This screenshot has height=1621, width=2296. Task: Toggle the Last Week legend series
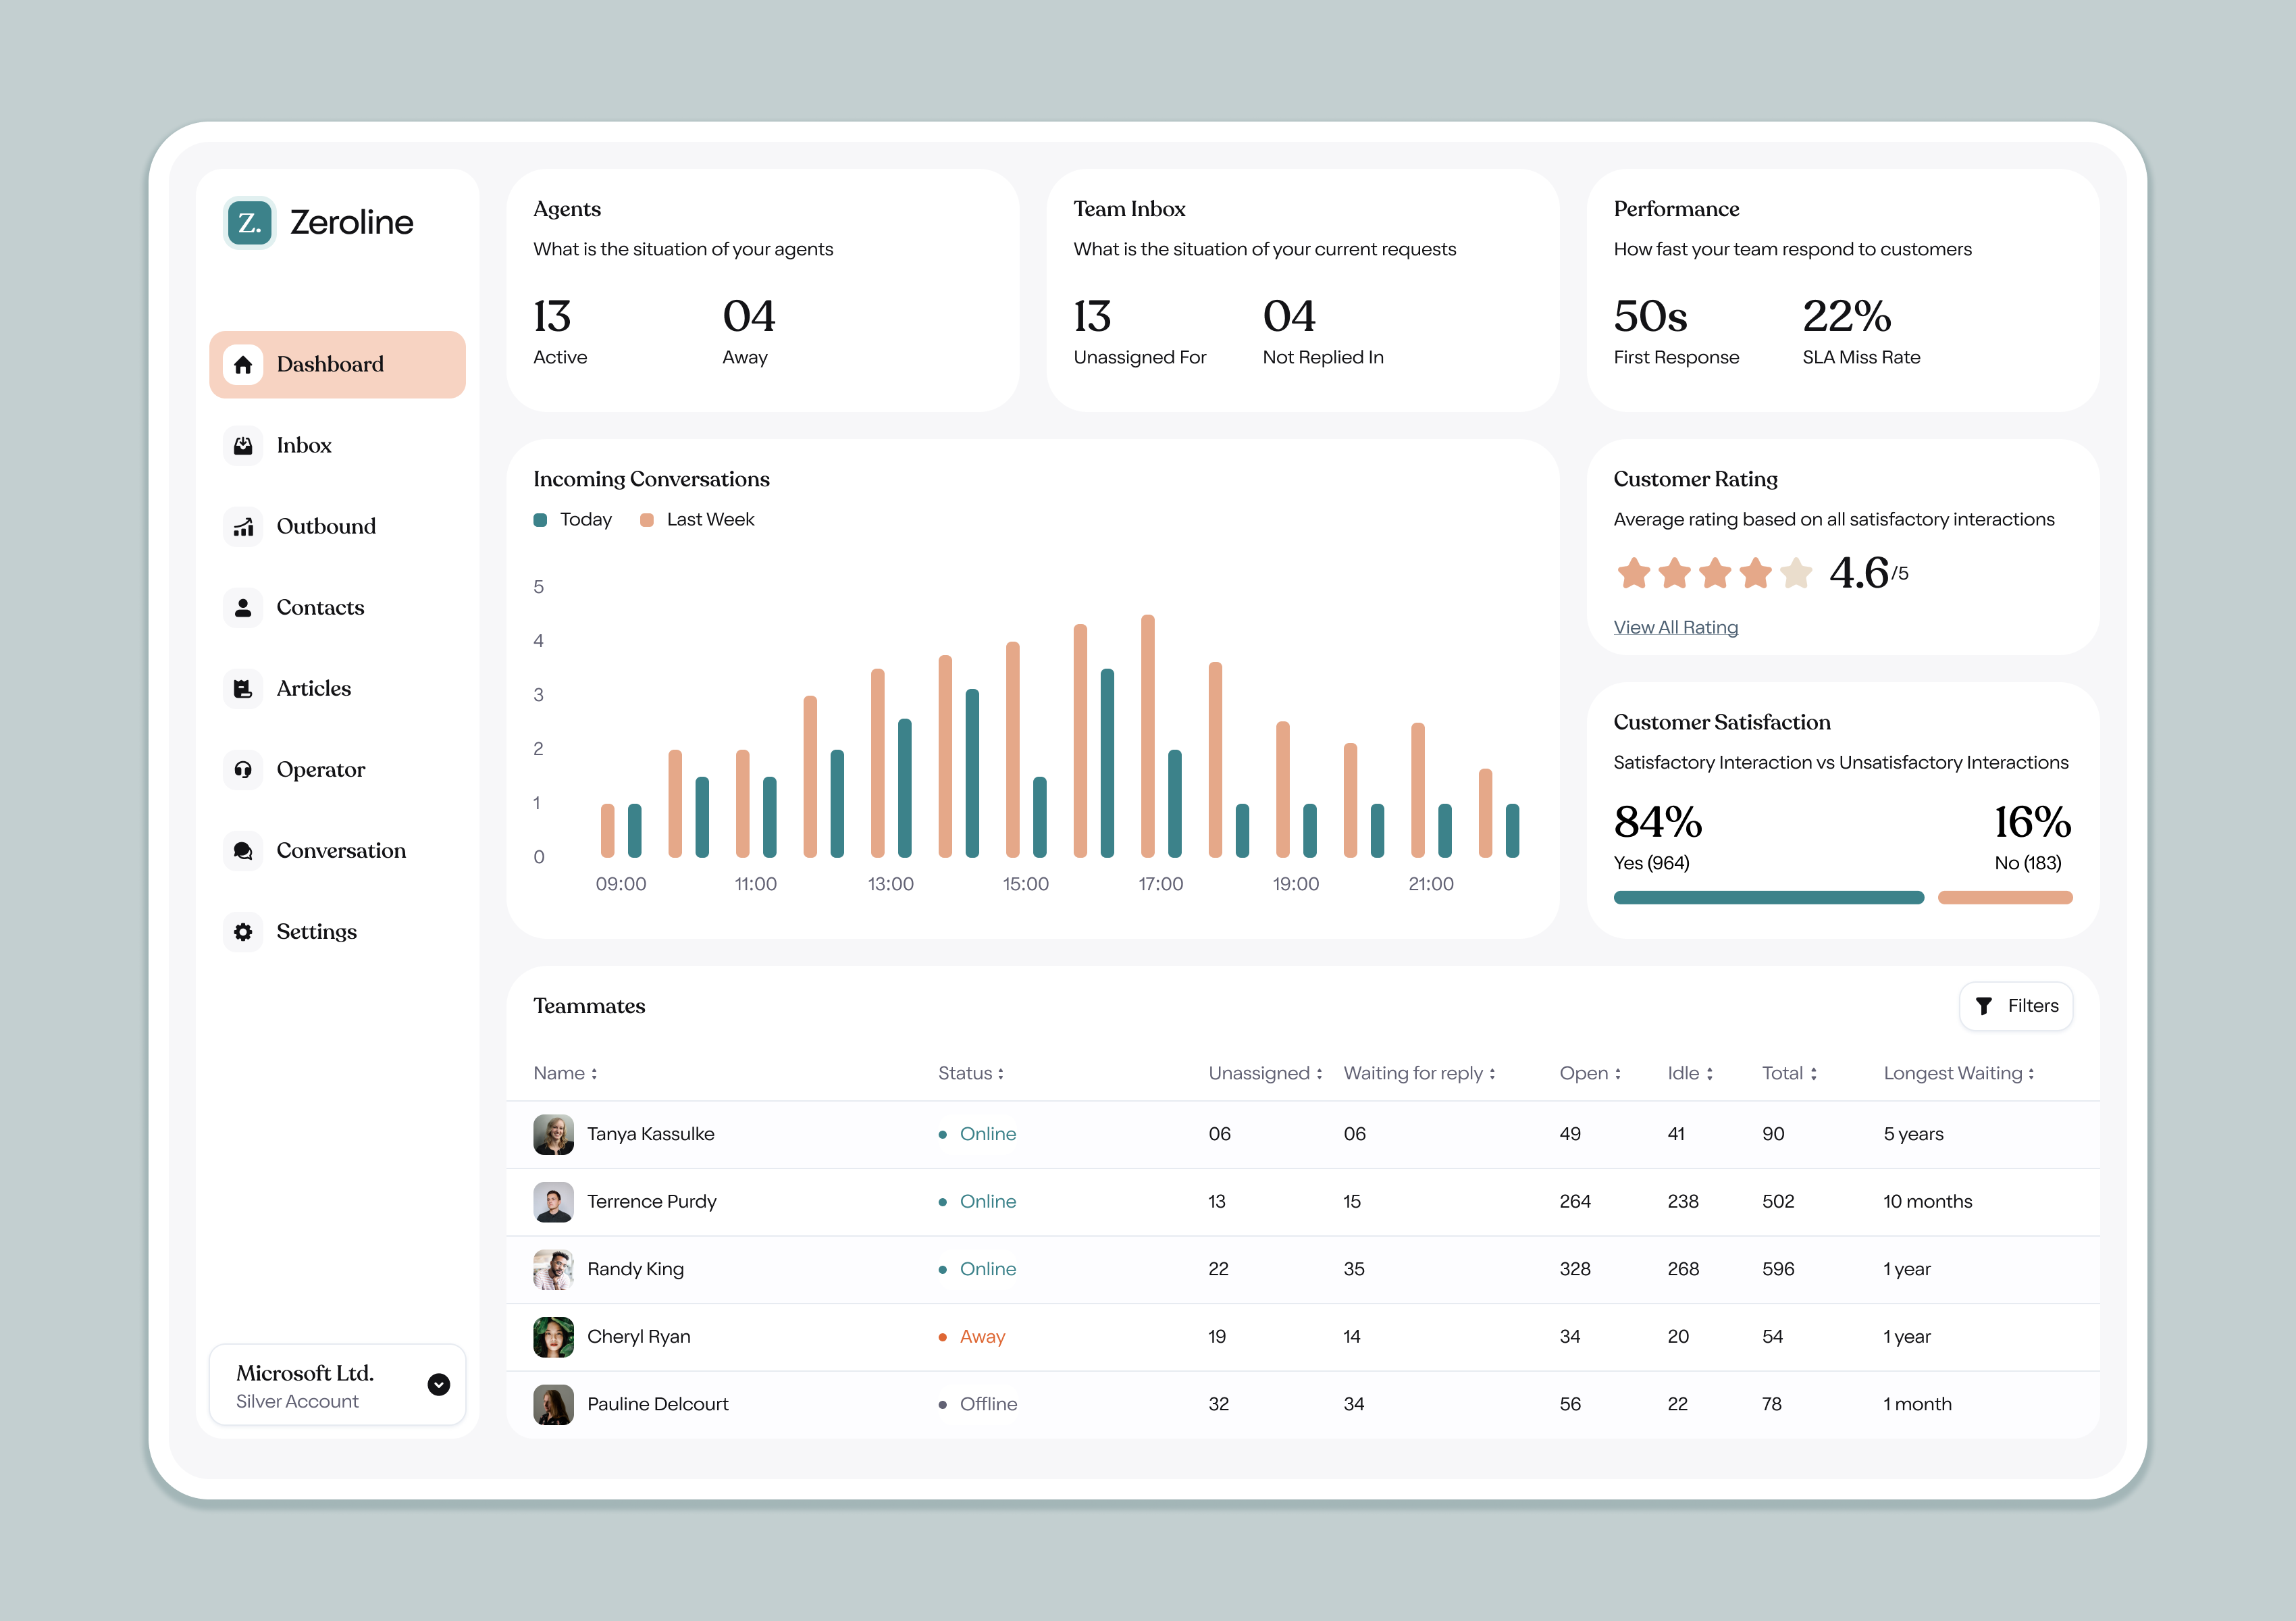[x=697, y=520]
